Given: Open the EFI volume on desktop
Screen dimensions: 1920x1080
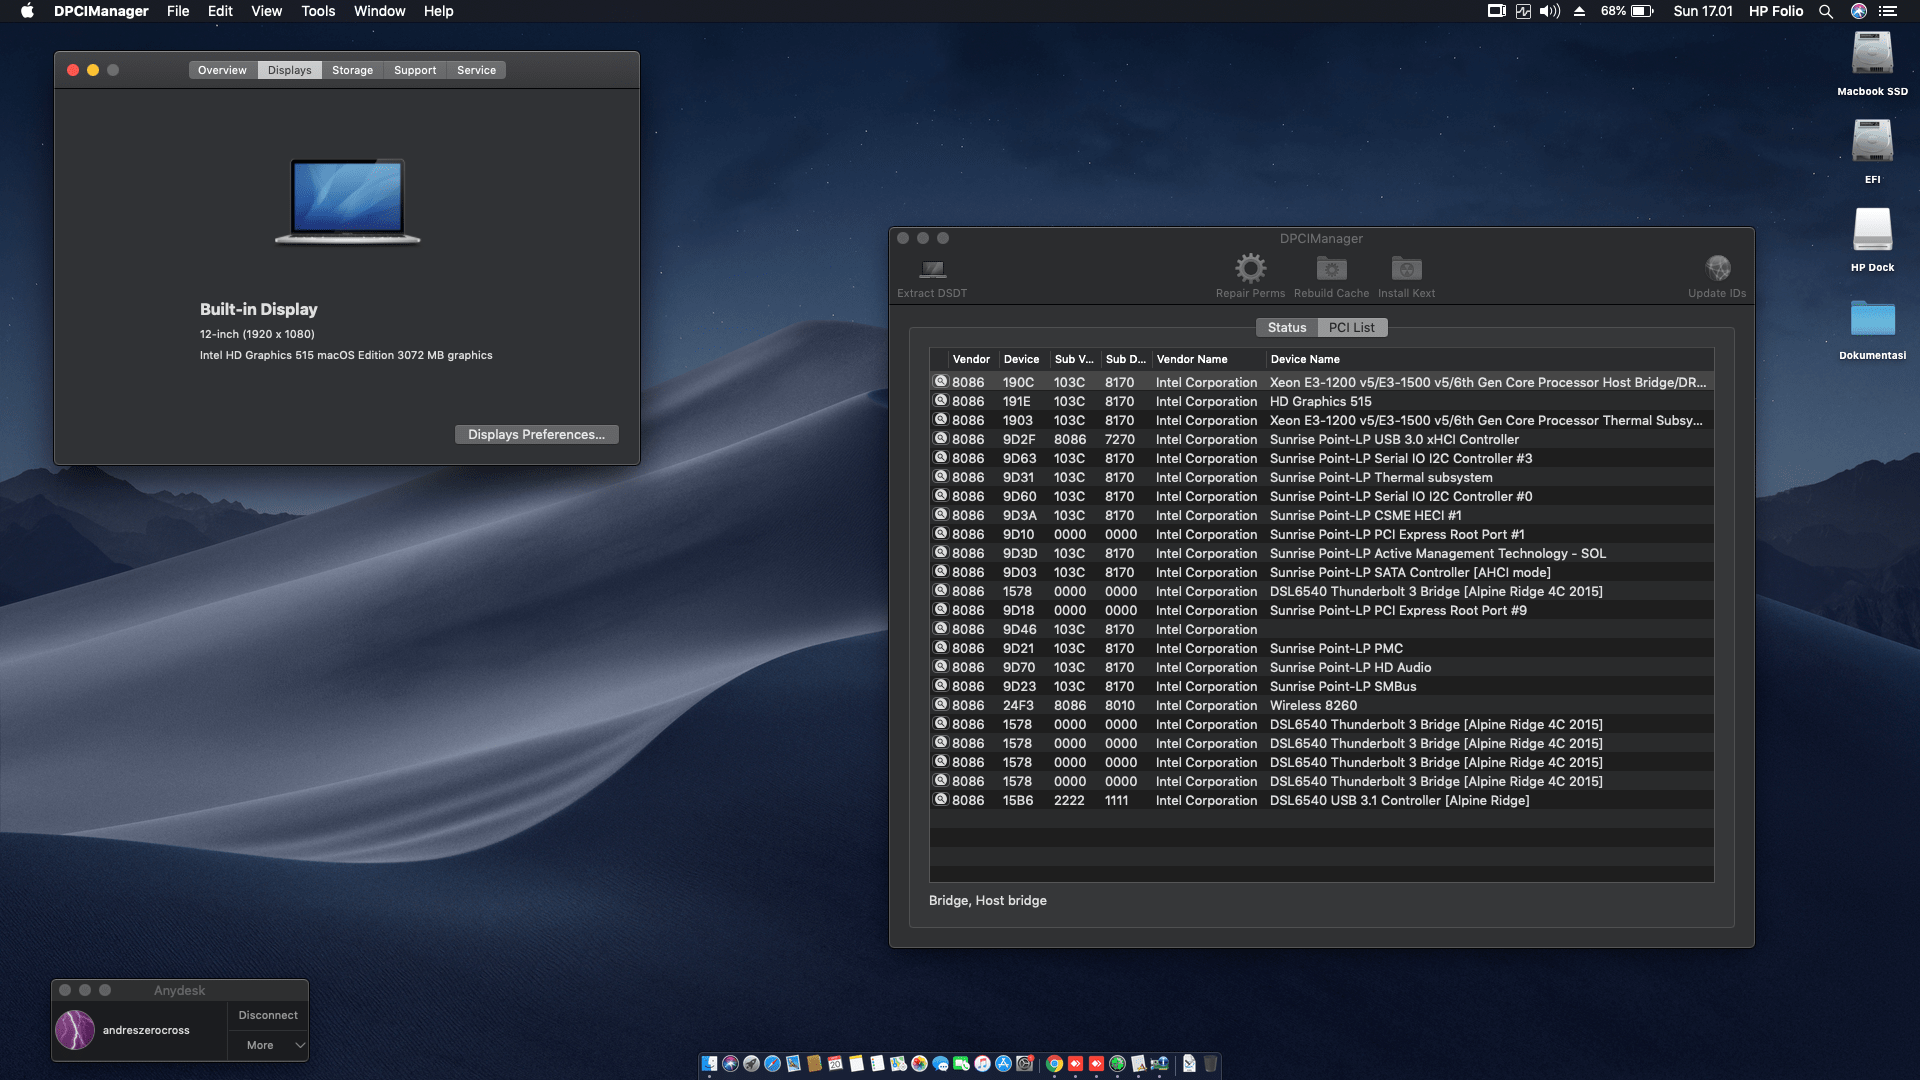Looking at the screenshot, I should coord(1872,141).
